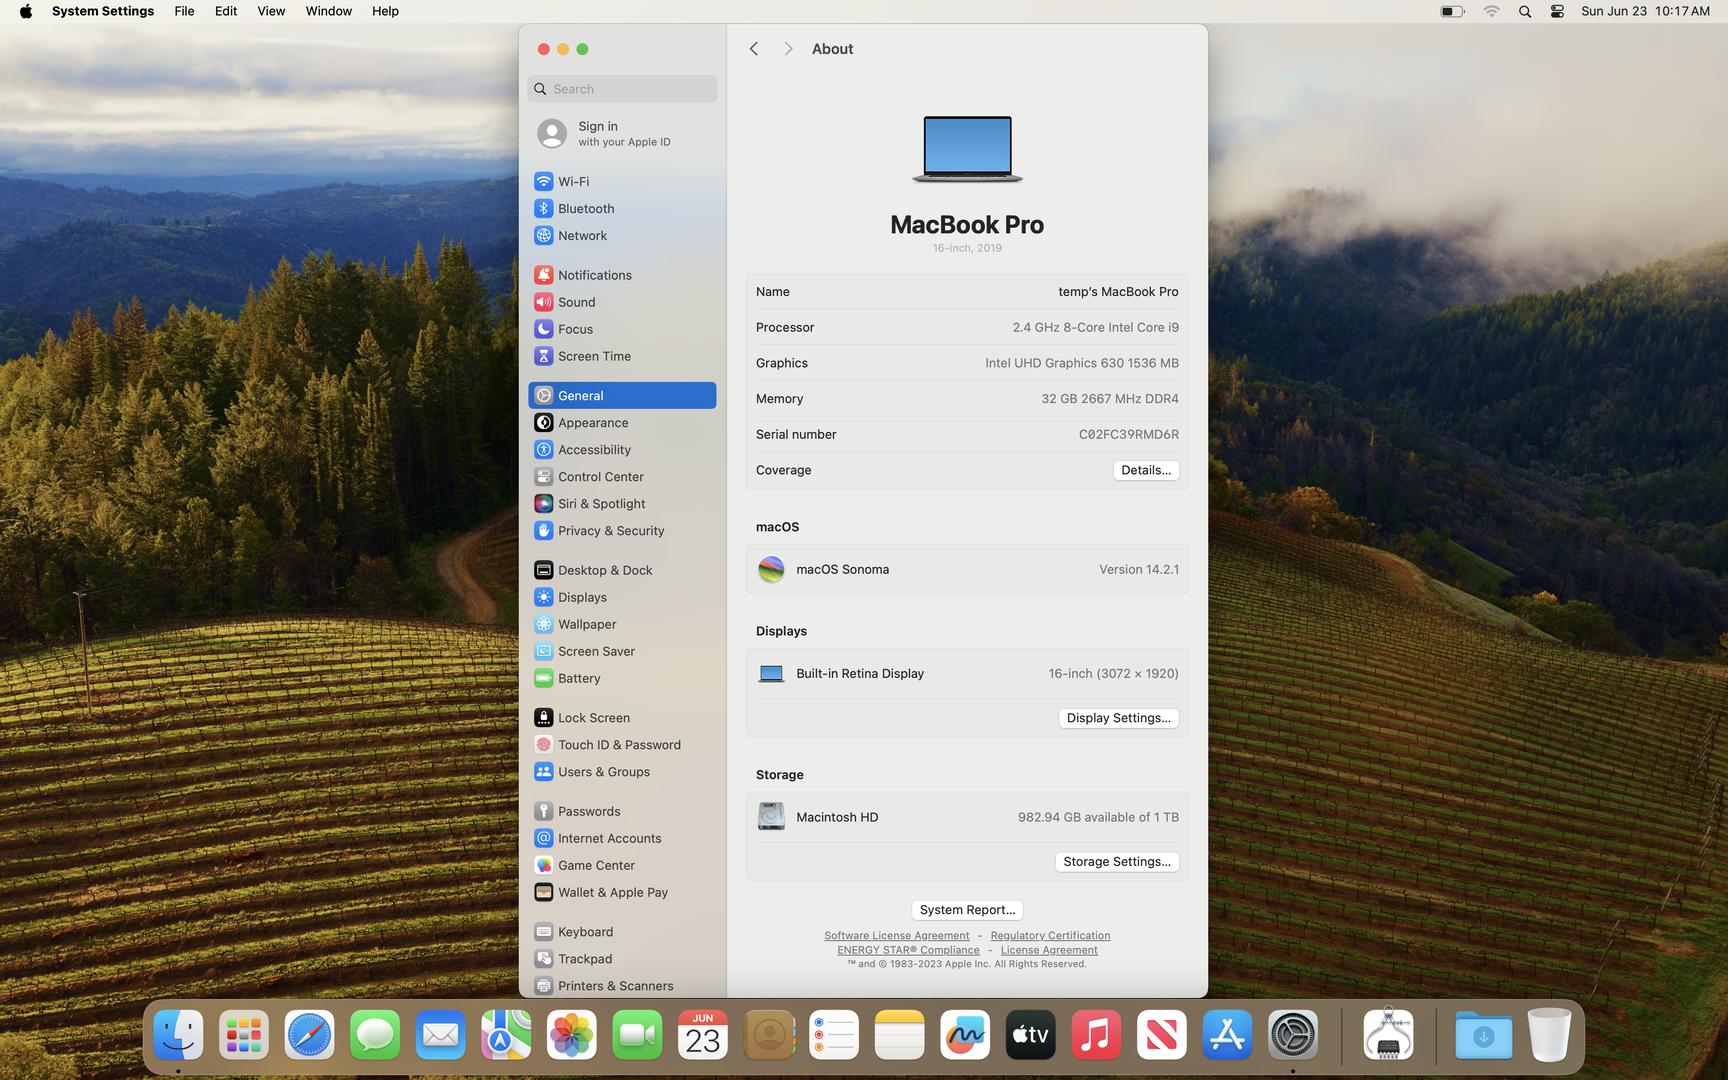Open Storage Settings button
Image resolution: width=1728 pixels, height=1080 pixels.
1117,862
